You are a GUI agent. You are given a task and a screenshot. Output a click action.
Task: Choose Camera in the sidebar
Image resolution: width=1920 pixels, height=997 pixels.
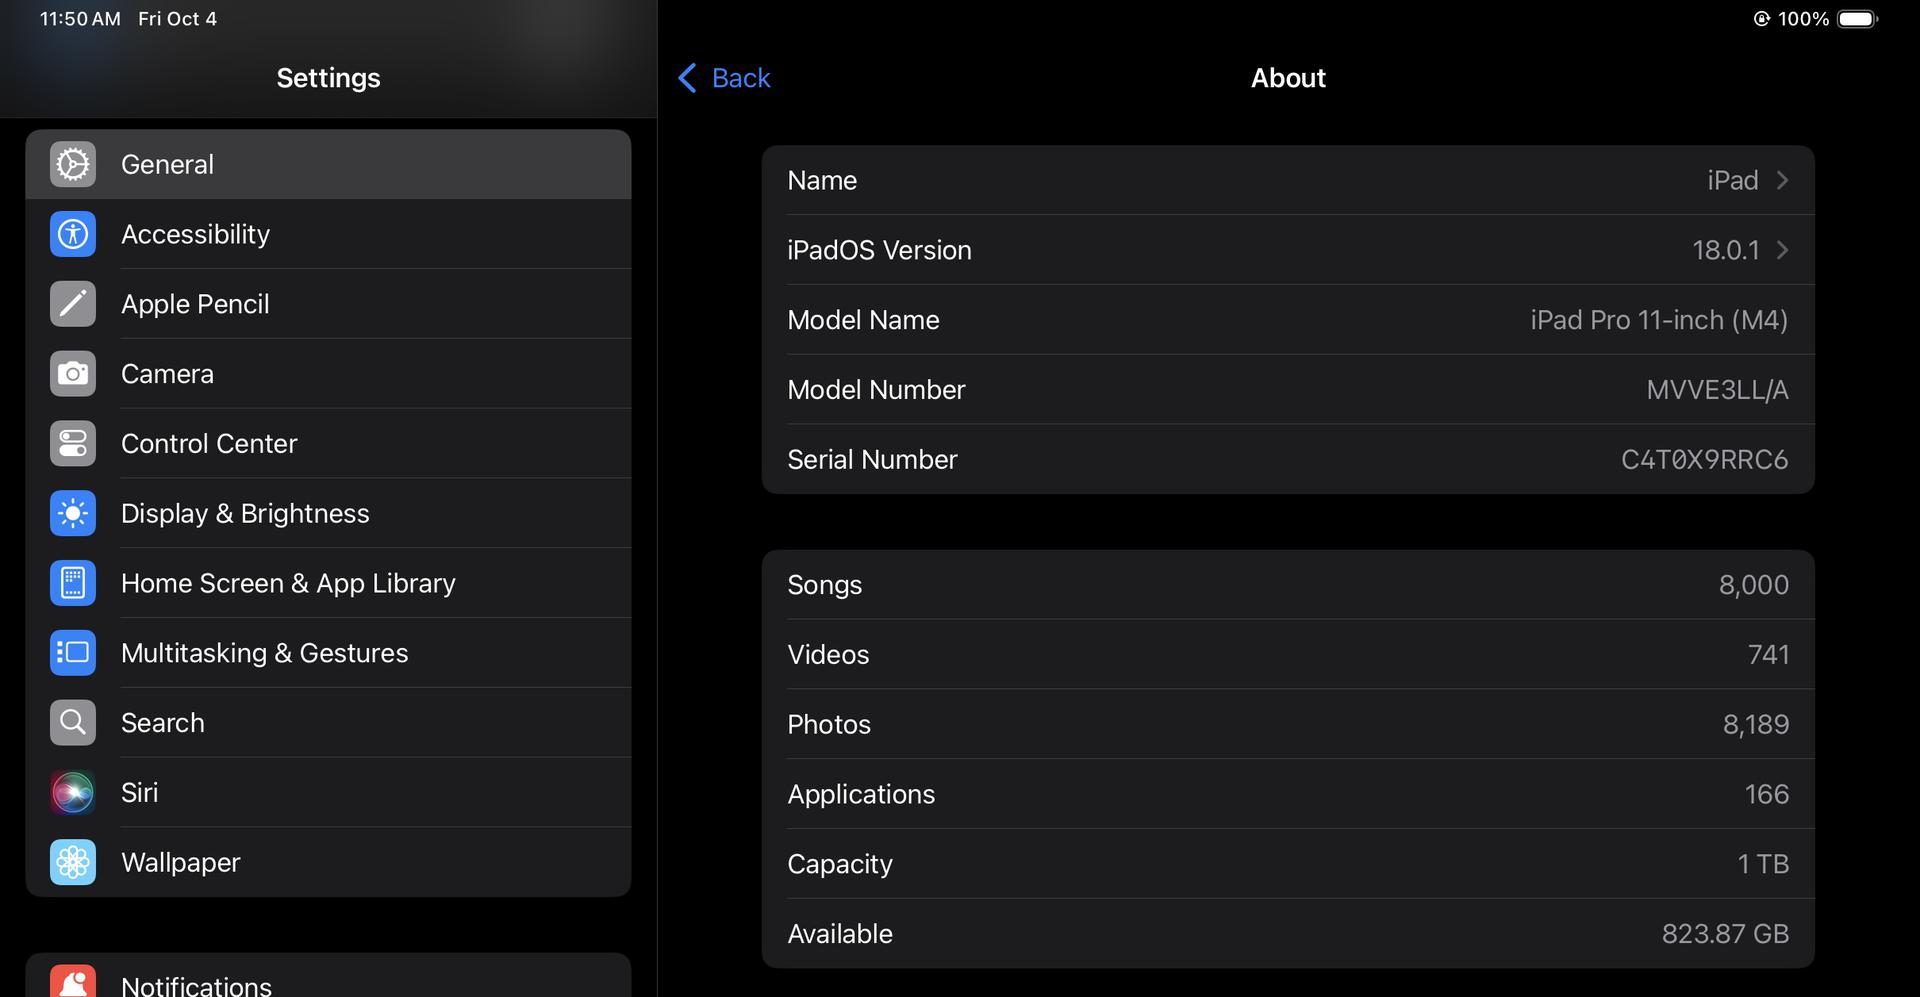point(328,374)
